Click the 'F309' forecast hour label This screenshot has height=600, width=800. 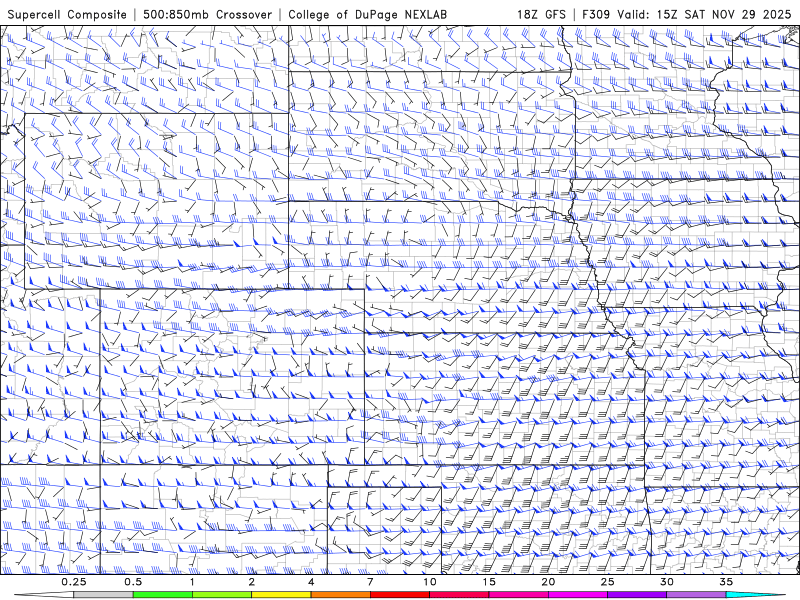(596, 14)
